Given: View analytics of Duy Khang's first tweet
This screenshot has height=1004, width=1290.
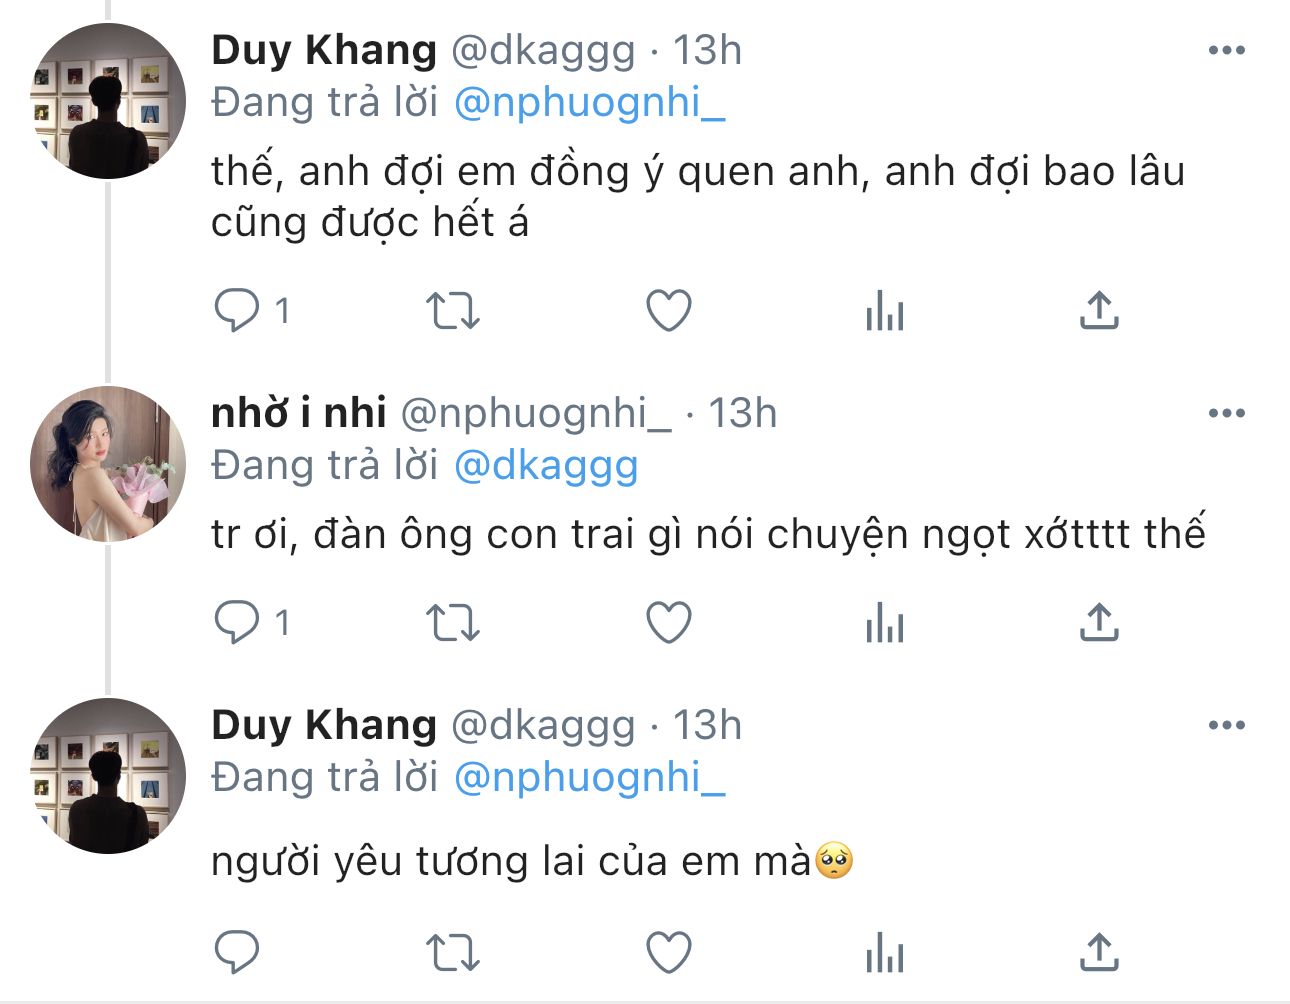Looking at the screenshot, I should [885, 311].
